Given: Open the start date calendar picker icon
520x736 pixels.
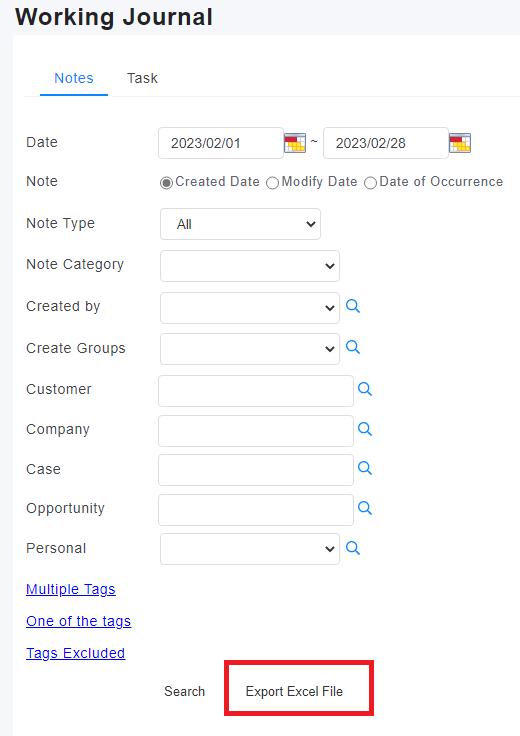Looking at the screenshot, I should pos(295,143).
